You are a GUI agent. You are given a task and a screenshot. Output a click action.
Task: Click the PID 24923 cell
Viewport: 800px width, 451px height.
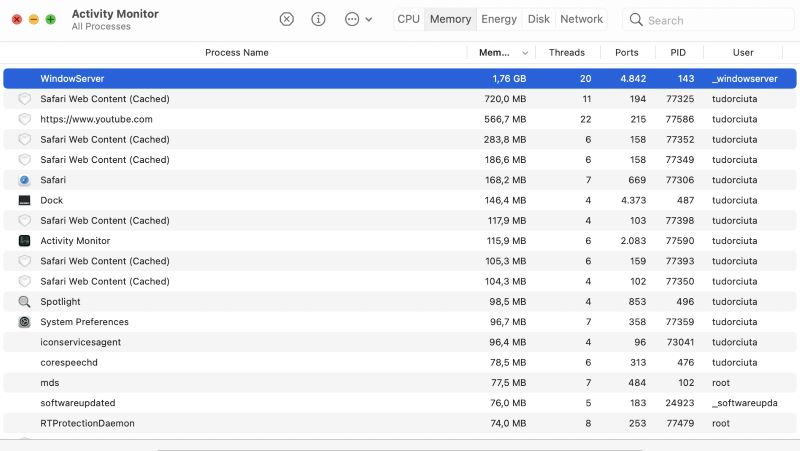680,403
